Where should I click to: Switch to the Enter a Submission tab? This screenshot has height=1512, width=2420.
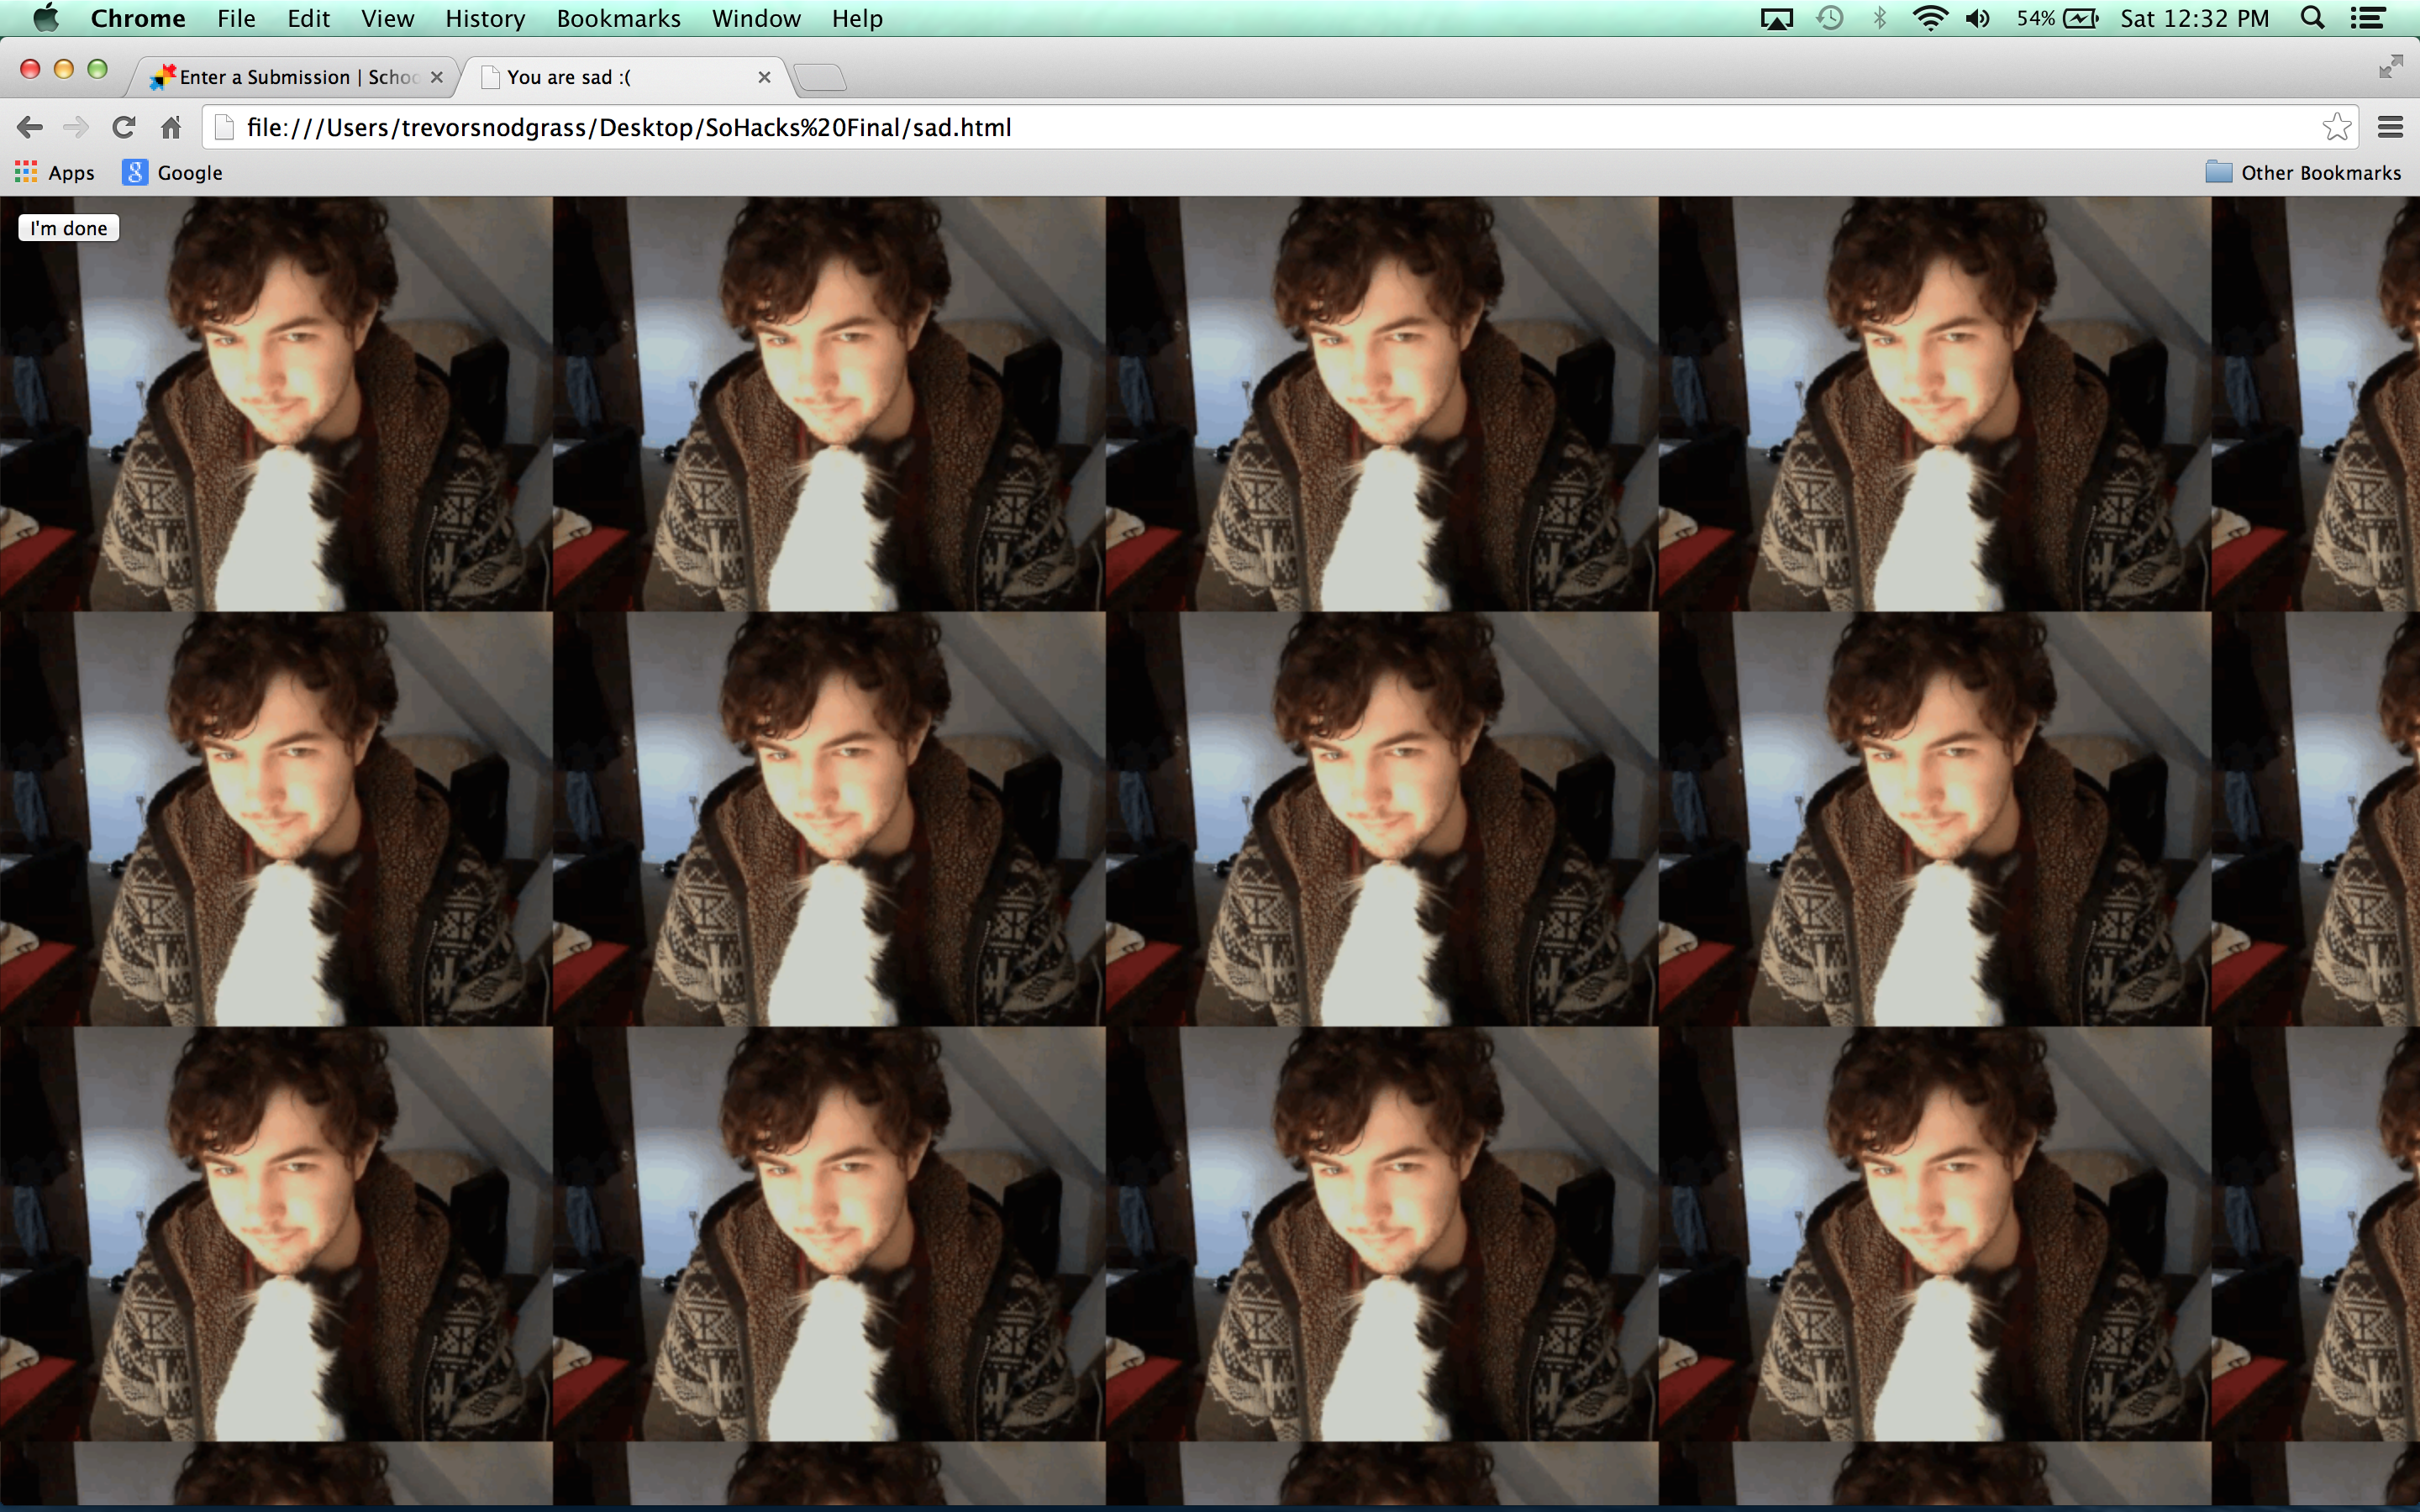(x=295, y=77)
